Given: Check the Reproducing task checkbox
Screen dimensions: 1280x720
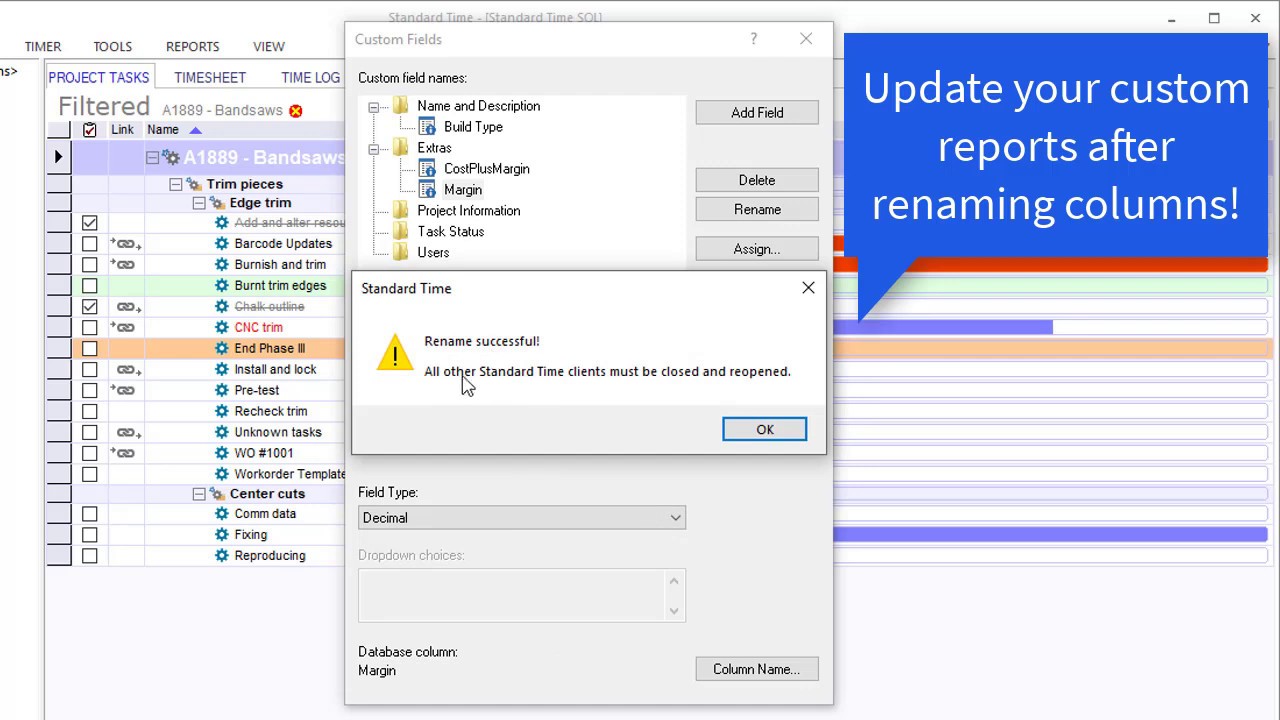Looking at the screenshot, I should coord(90,556).
